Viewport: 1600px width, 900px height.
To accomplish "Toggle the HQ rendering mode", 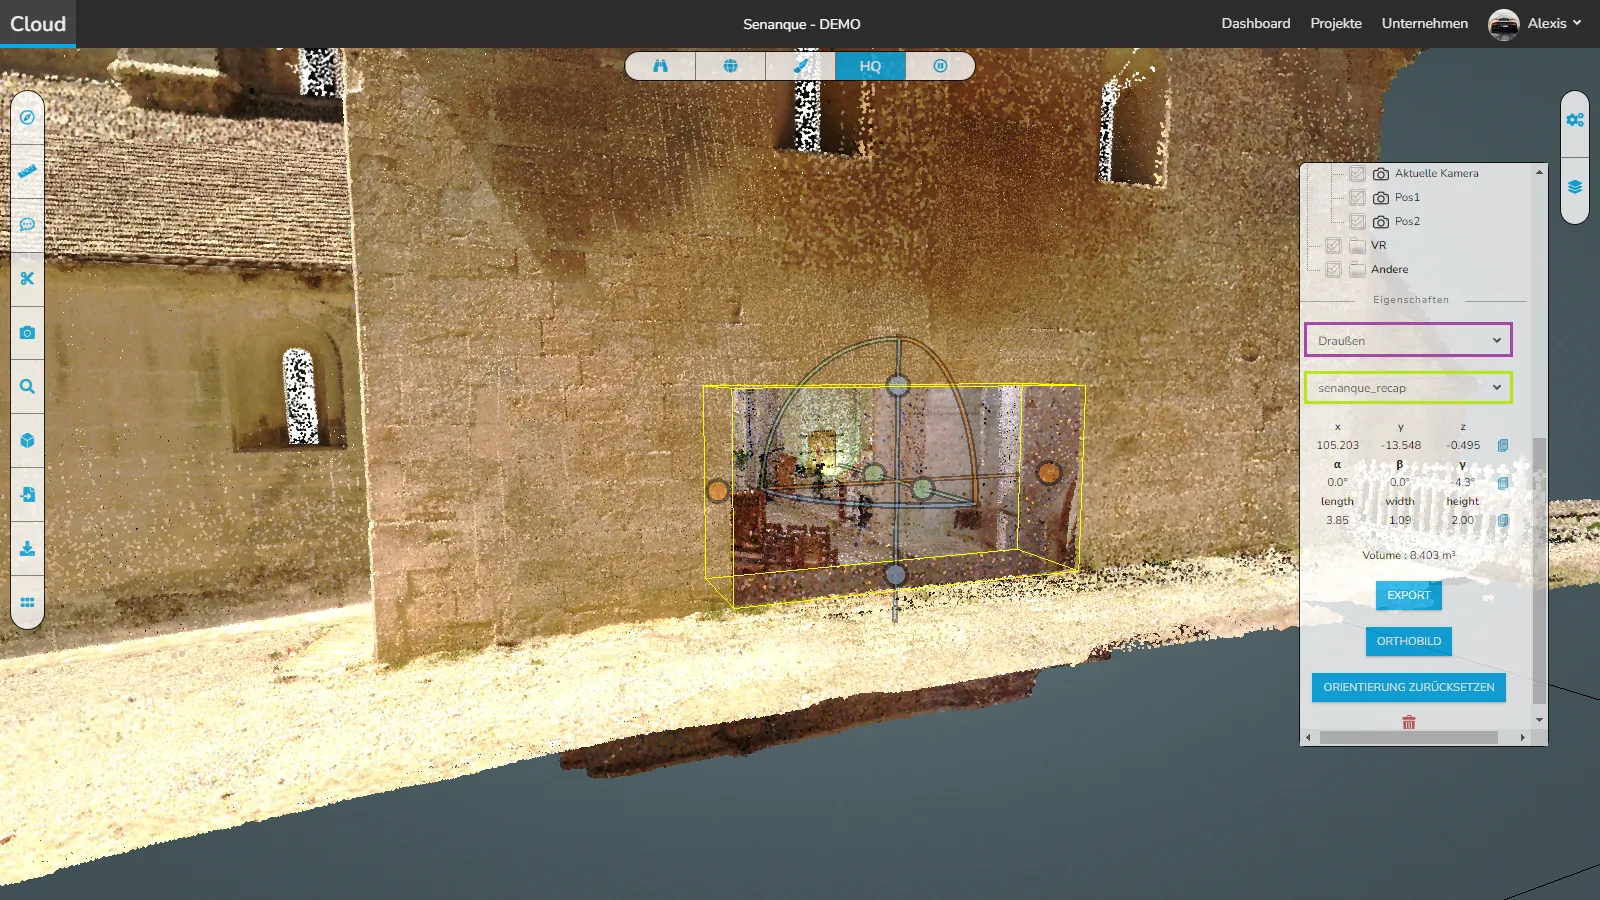I will click(870, 66).
